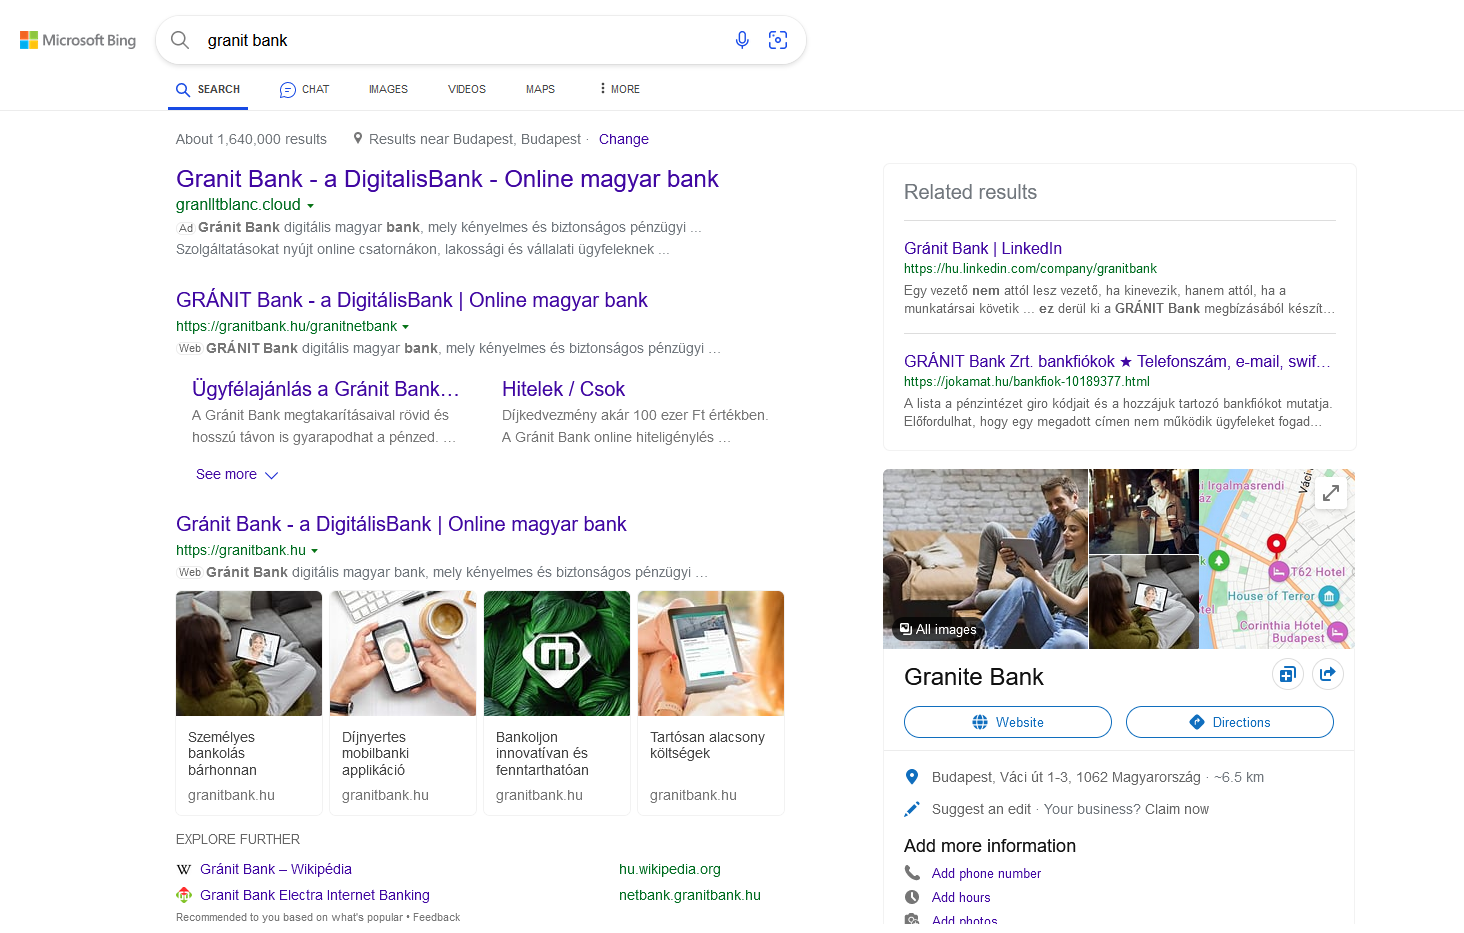Click Claim now link

[1177, 809]
